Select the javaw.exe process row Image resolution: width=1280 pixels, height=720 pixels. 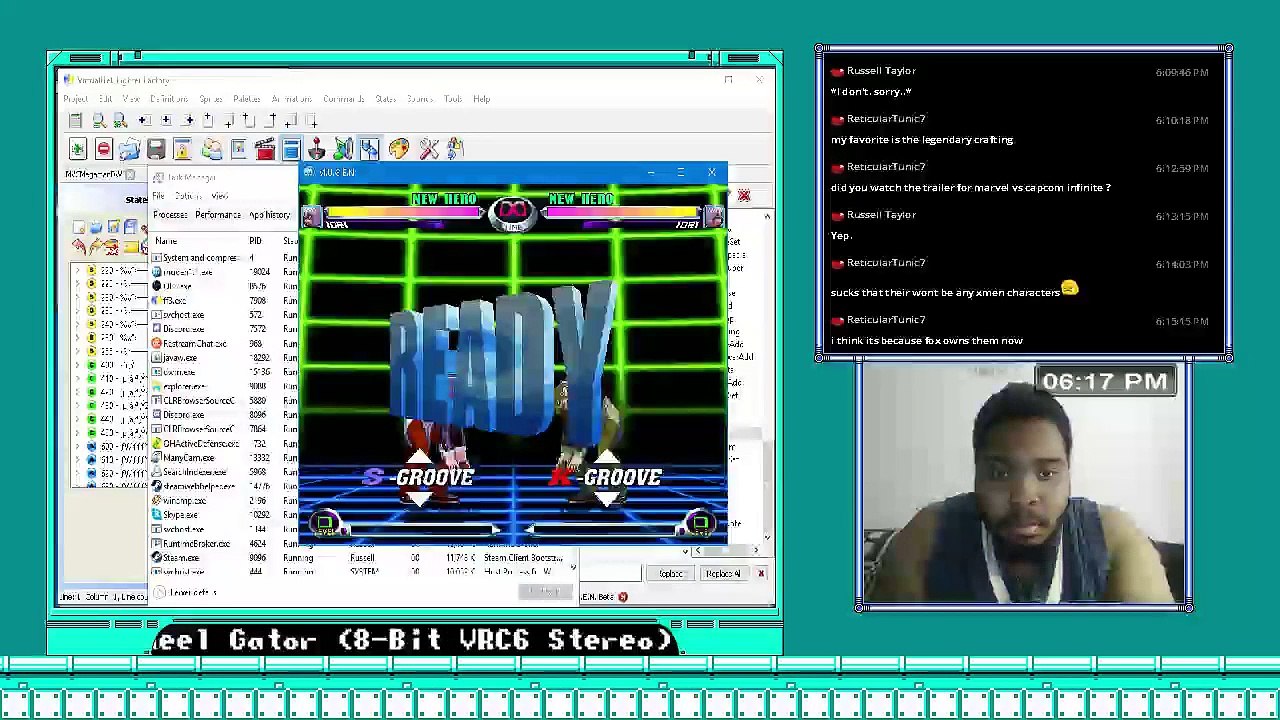(x=224, y=358)
